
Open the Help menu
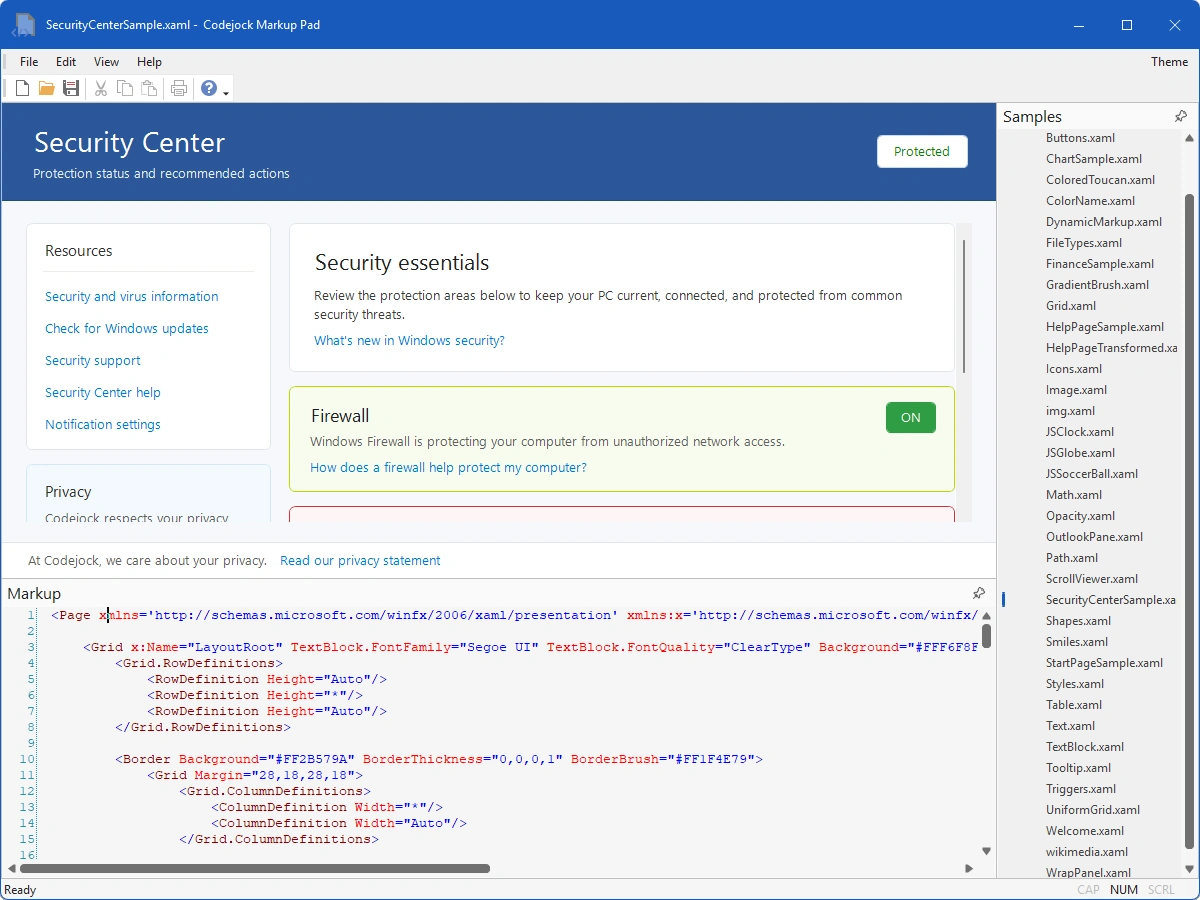click(149, 62)
